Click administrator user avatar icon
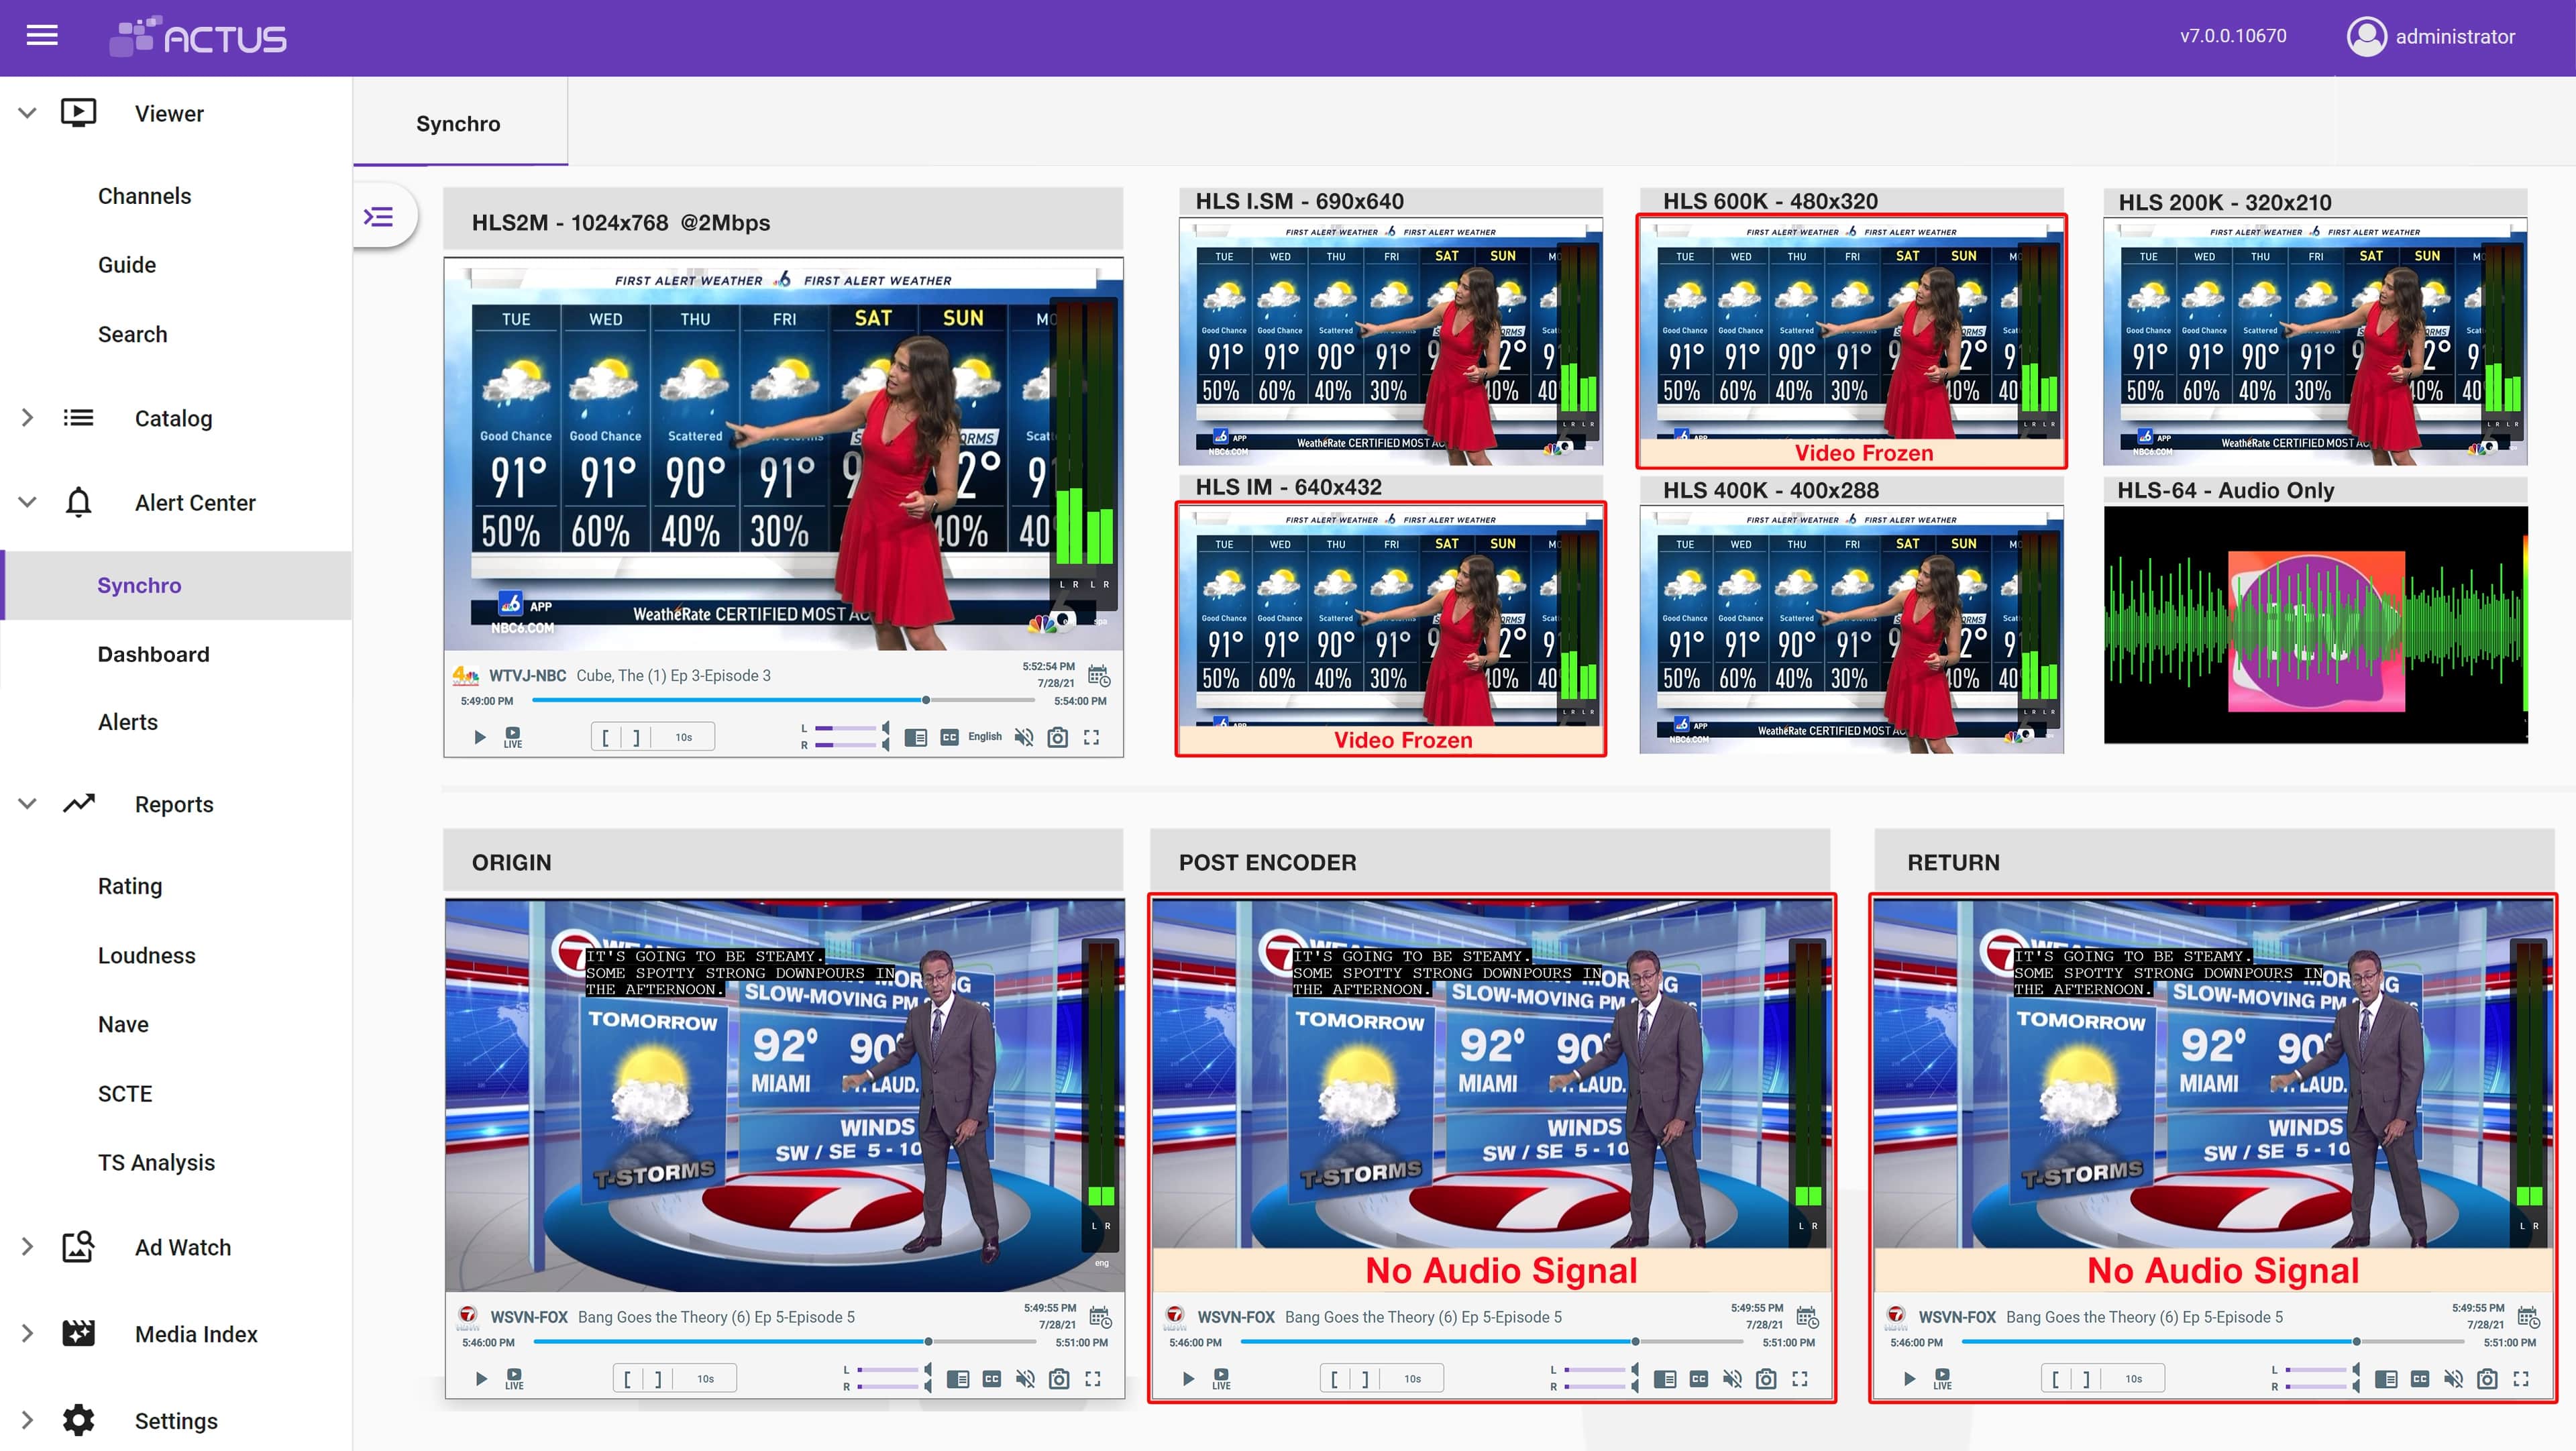 (2366, 37)
